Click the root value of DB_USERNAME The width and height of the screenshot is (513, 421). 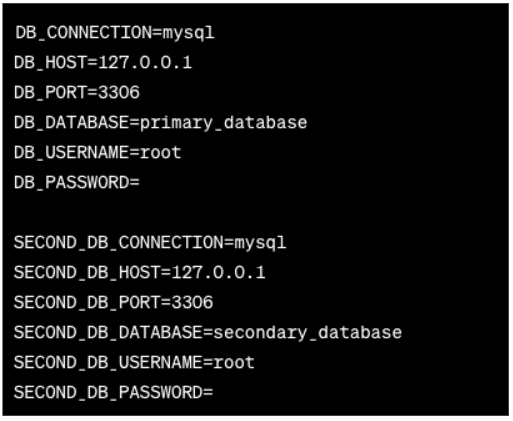tap(160, 153)
